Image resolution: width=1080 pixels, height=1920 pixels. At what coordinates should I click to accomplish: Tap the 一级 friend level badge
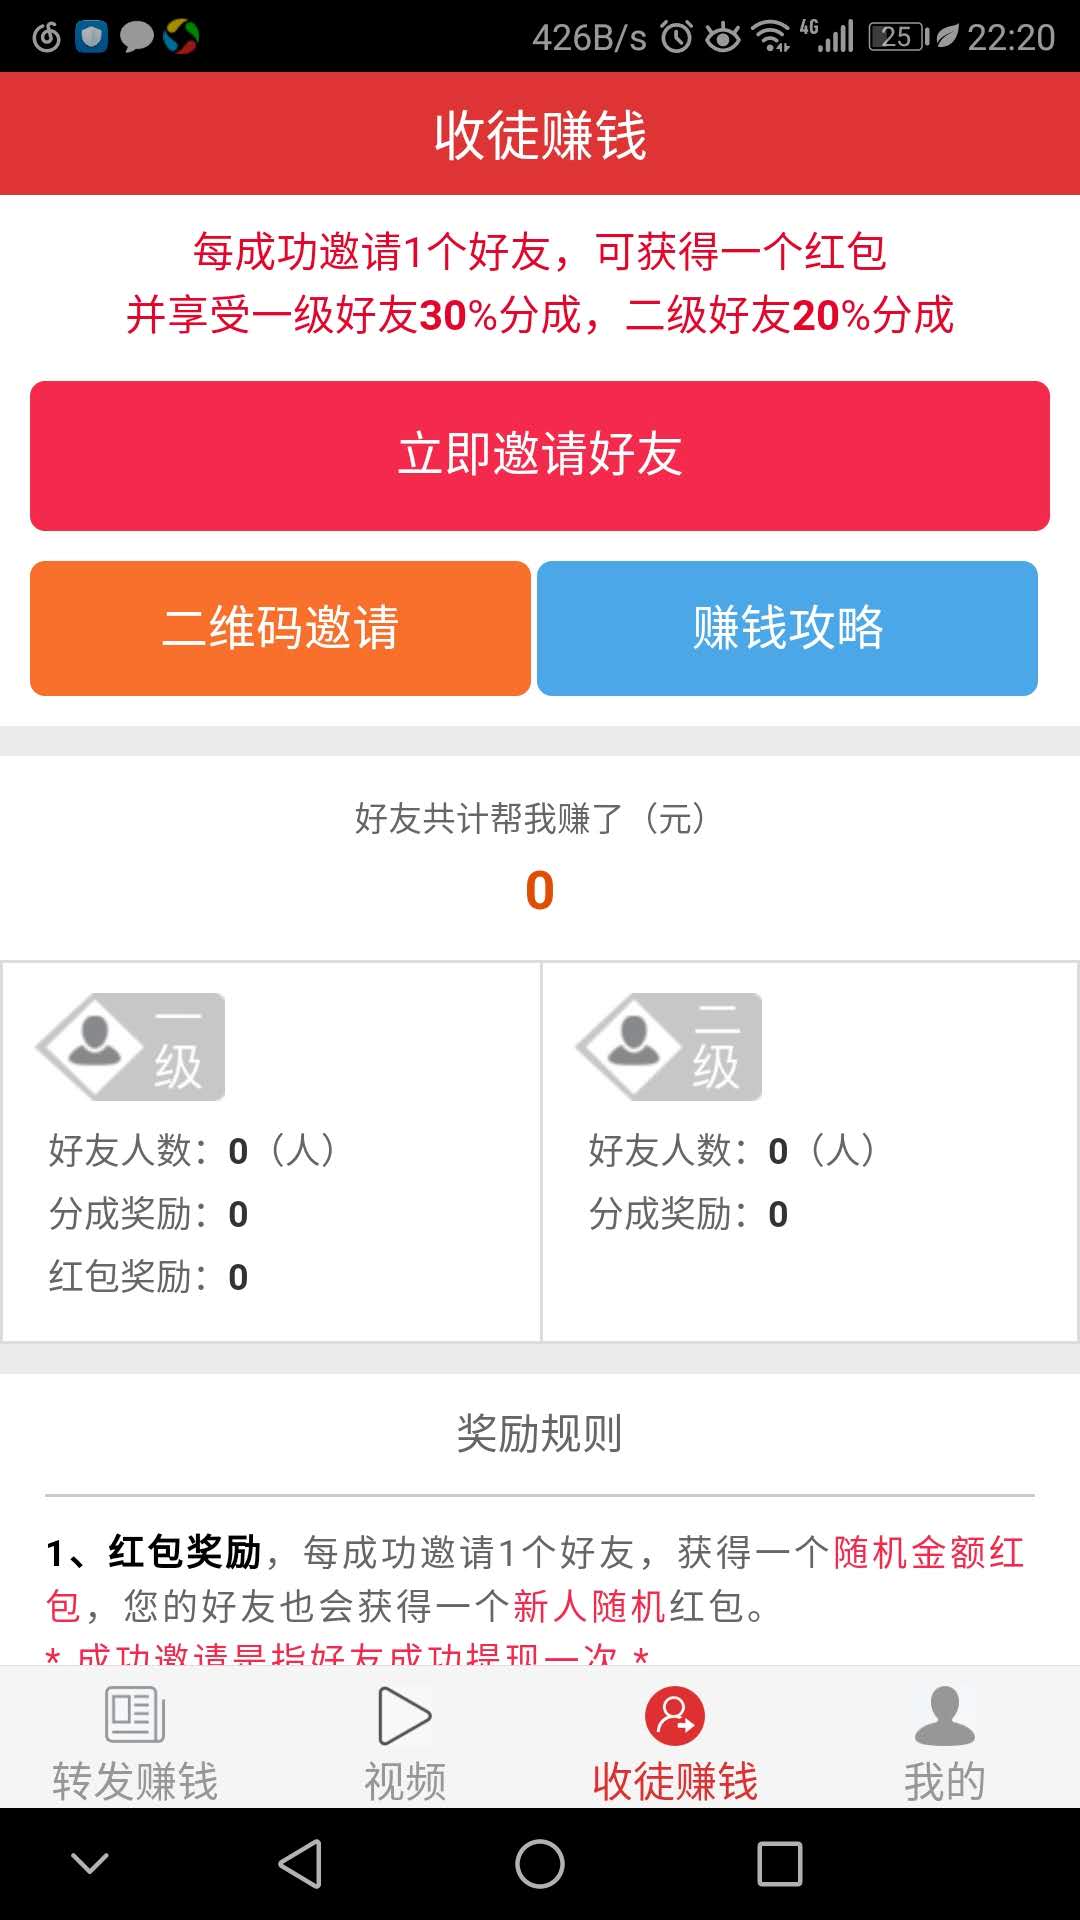131,1047
